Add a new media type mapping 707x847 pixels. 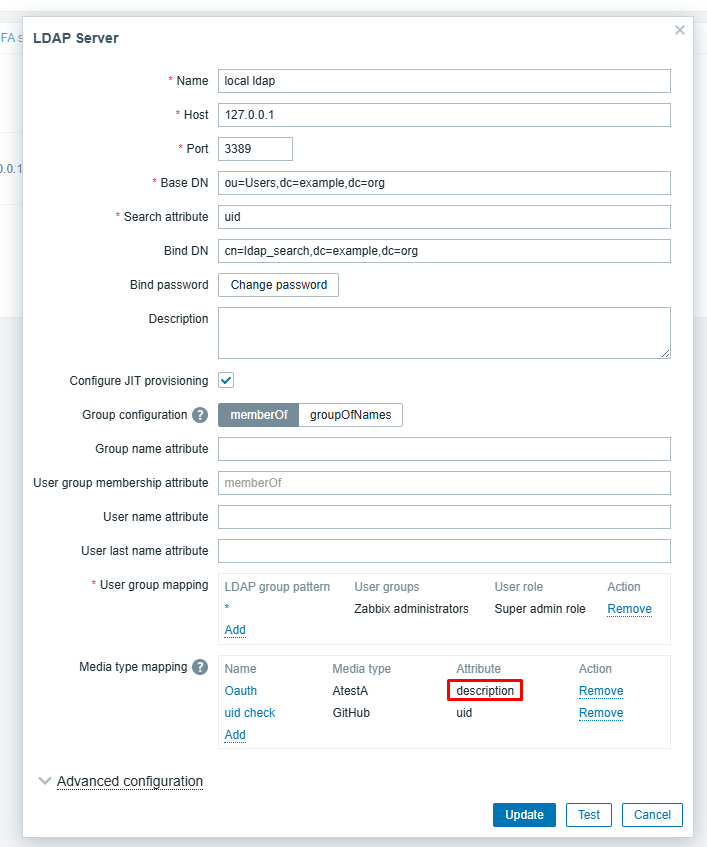tap(235, 735)
